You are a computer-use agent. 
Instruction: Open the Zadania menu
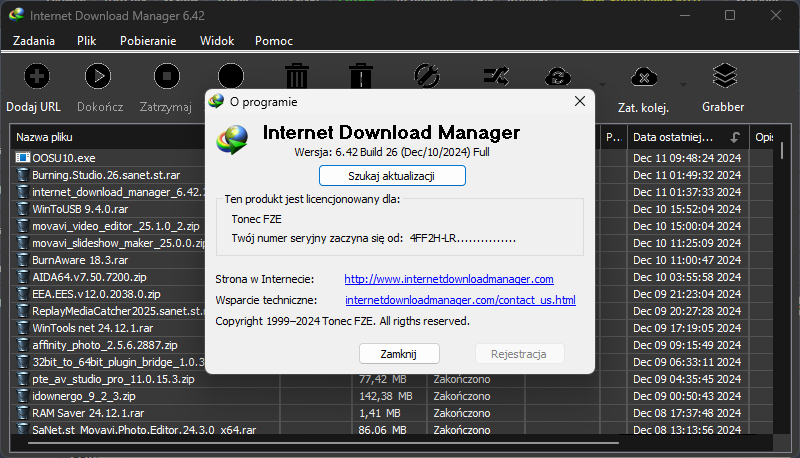click(34, 41)
